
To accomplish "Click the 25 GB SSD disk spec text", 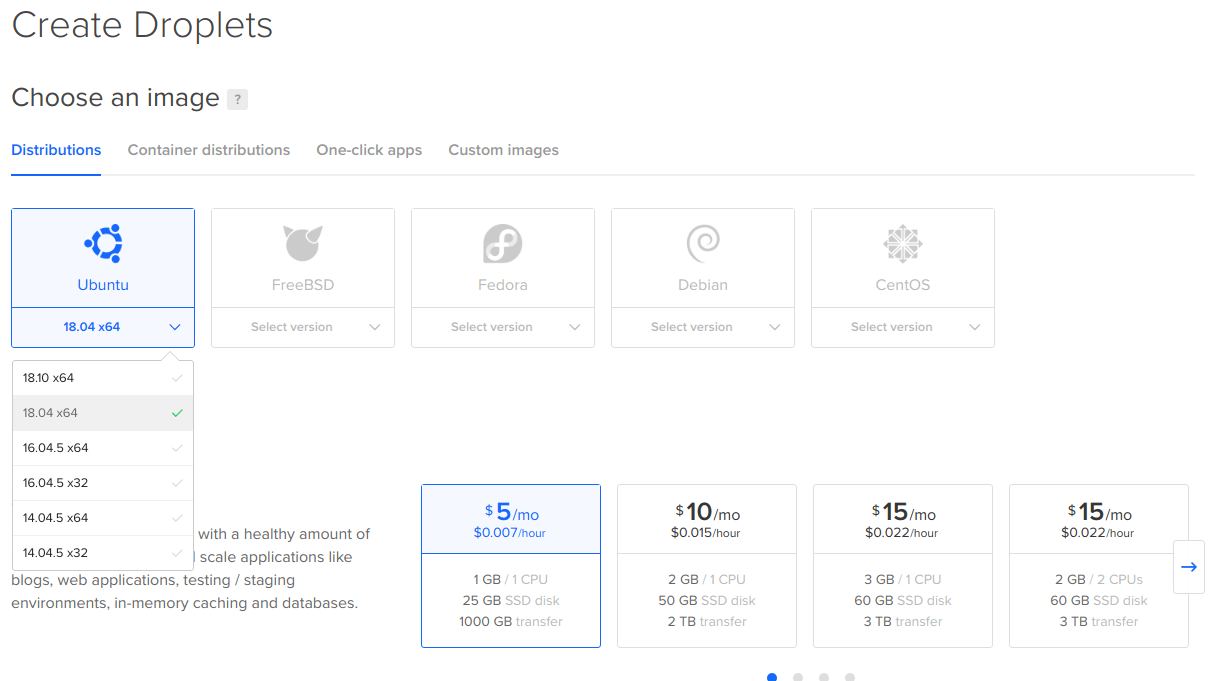I will pos(511,601).
